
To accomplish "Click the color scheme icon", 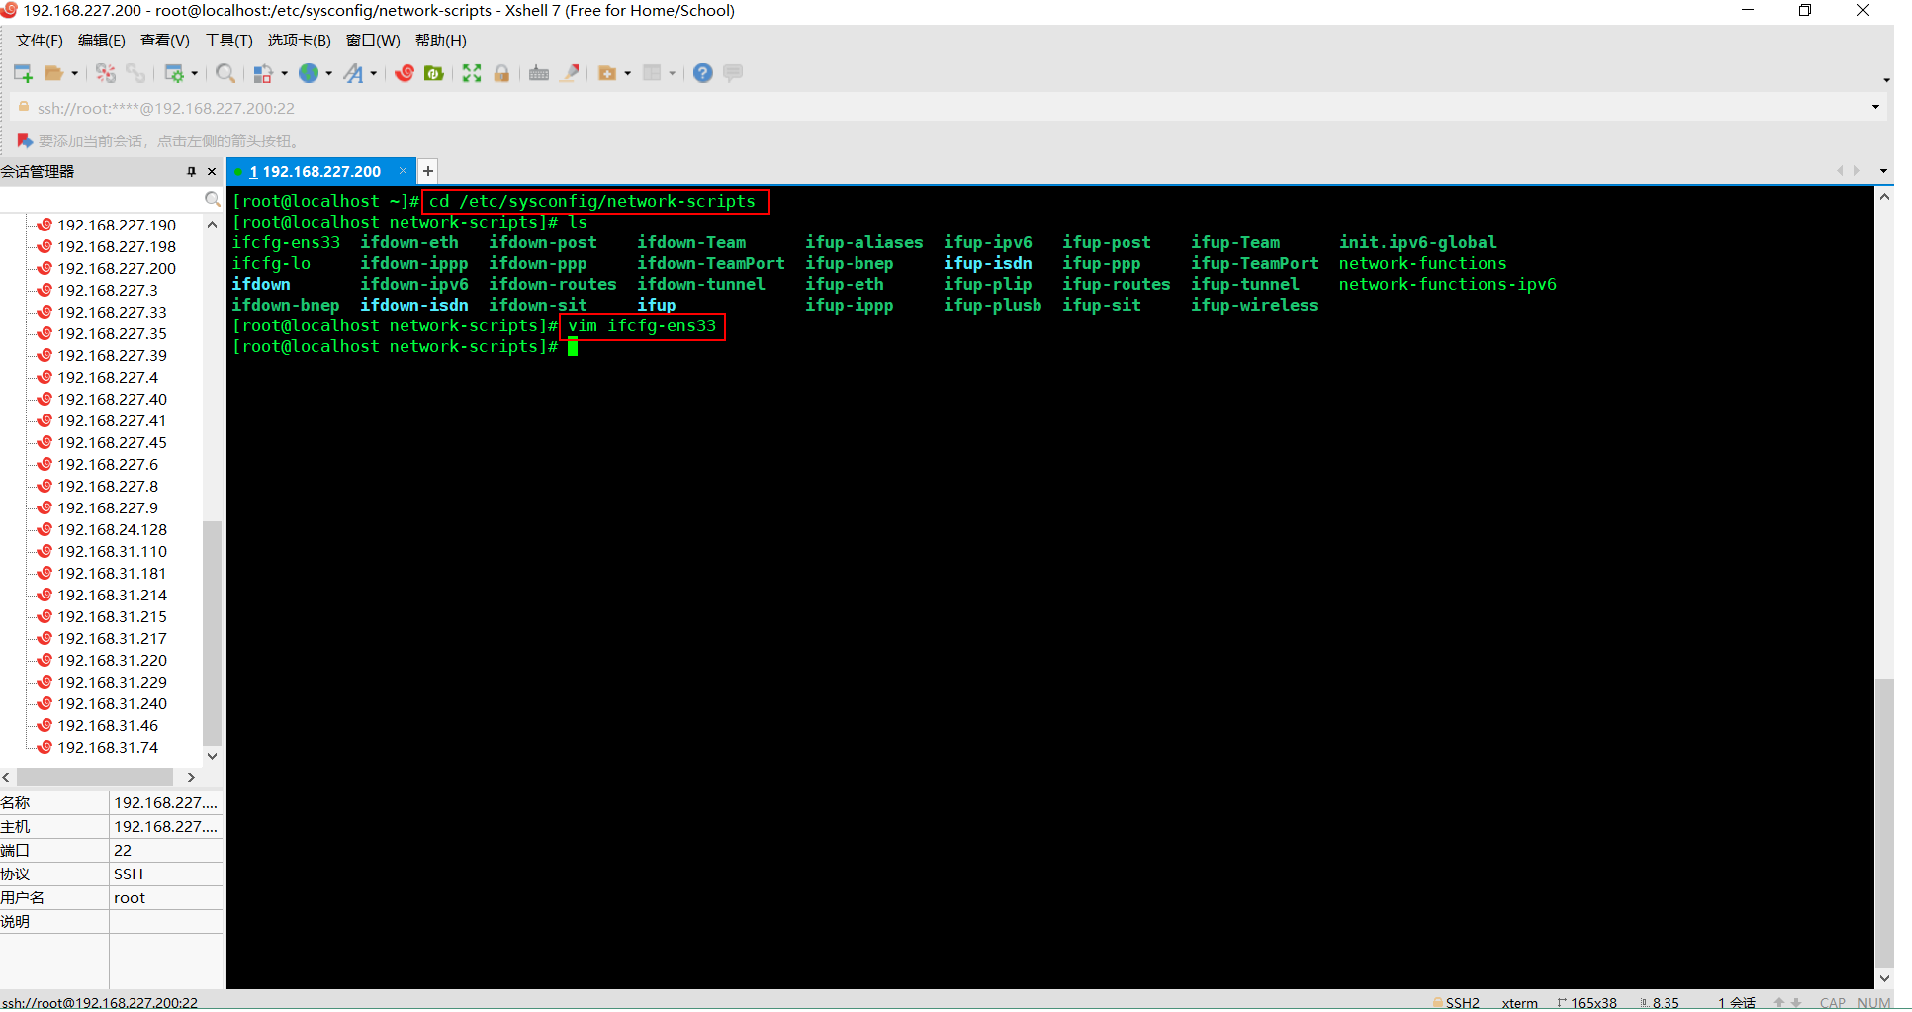I will coord(263,73).
